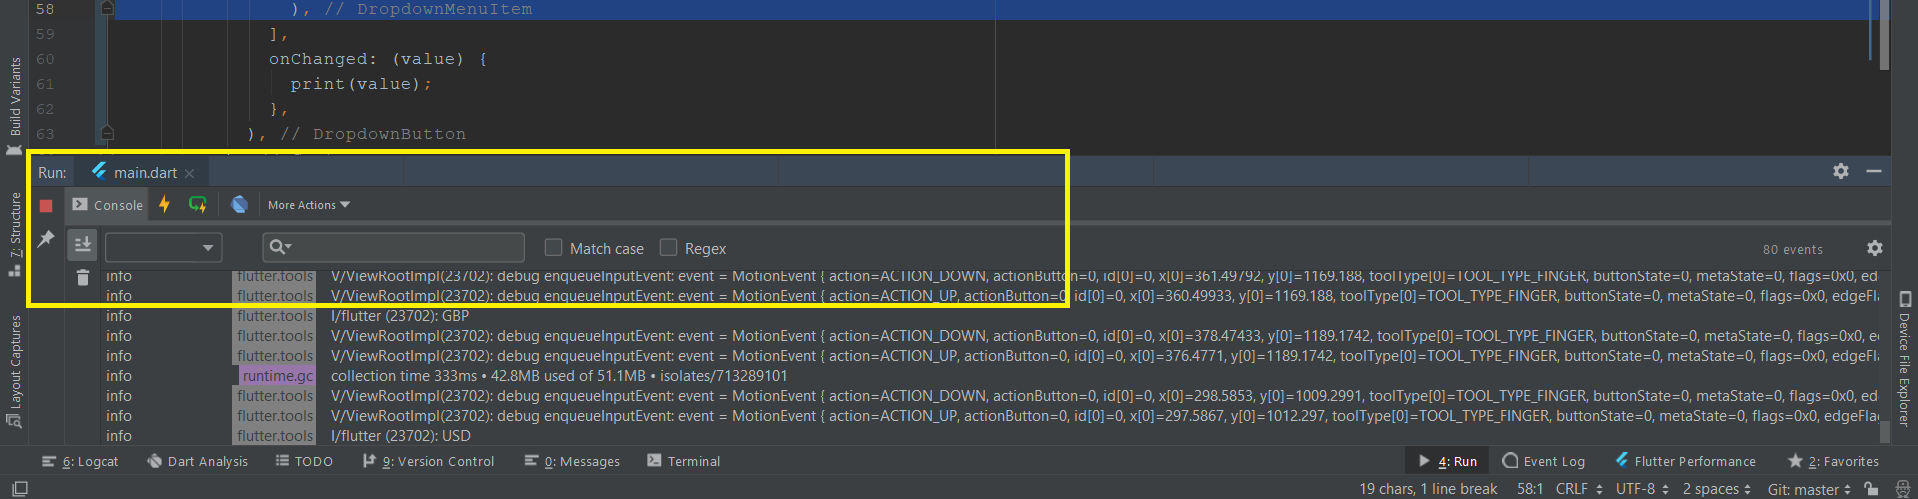Open Dart DevTools icon in run toolbar
This screenshot has width=1918, height=499.
[239, 204]
